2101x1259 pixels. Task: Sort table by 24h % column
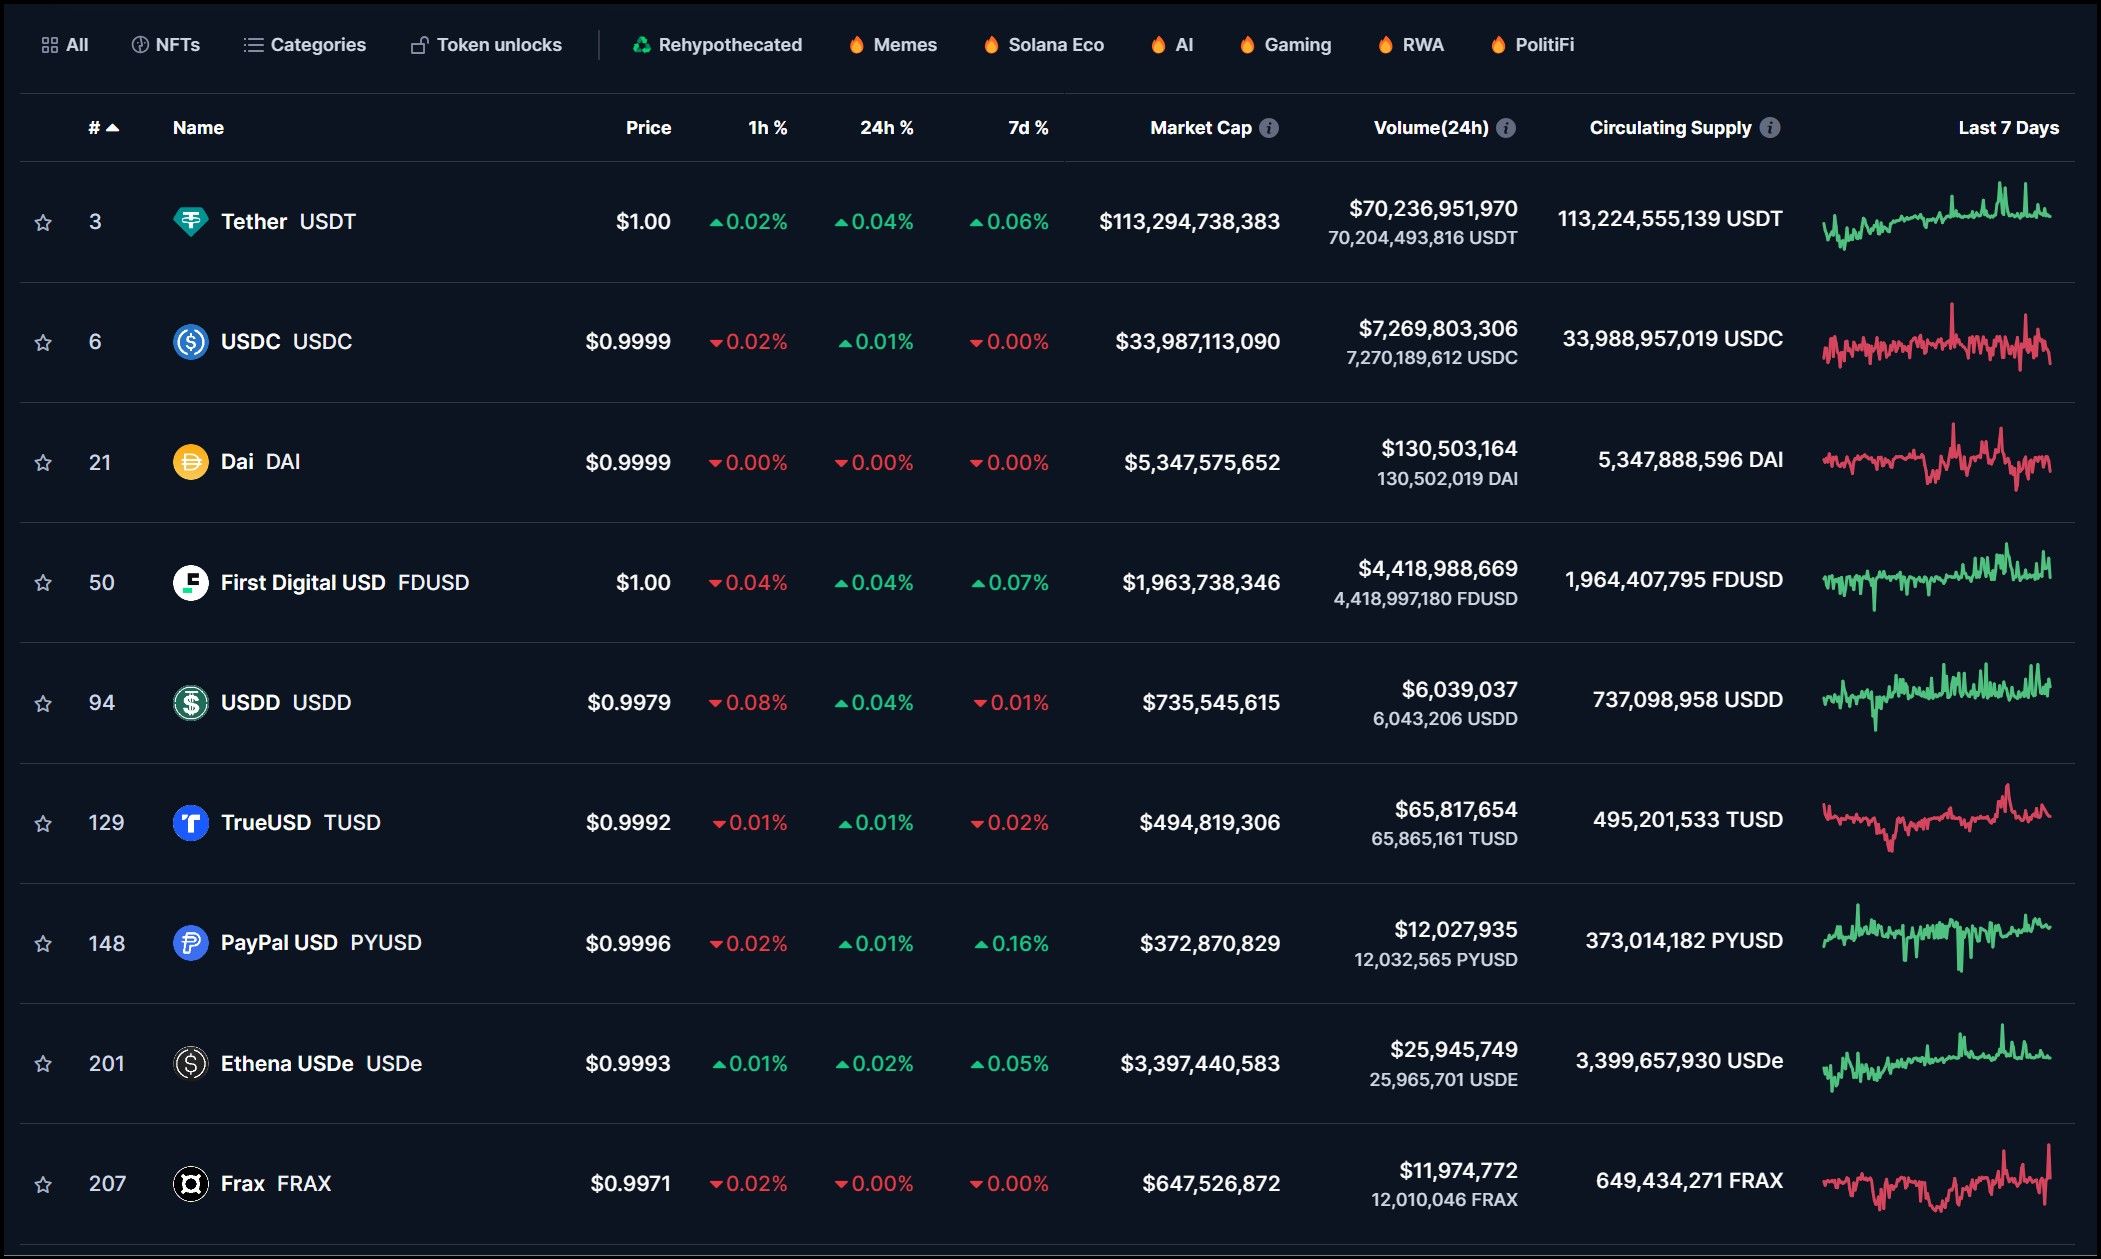coord(886,128)
